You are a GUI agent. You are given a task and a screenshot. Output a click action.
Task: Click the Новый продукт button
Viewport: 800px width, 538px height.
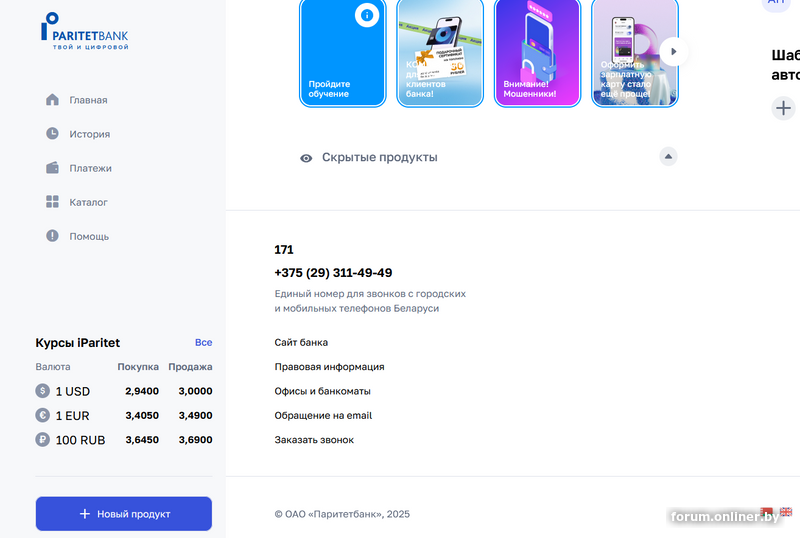(124, 514)
